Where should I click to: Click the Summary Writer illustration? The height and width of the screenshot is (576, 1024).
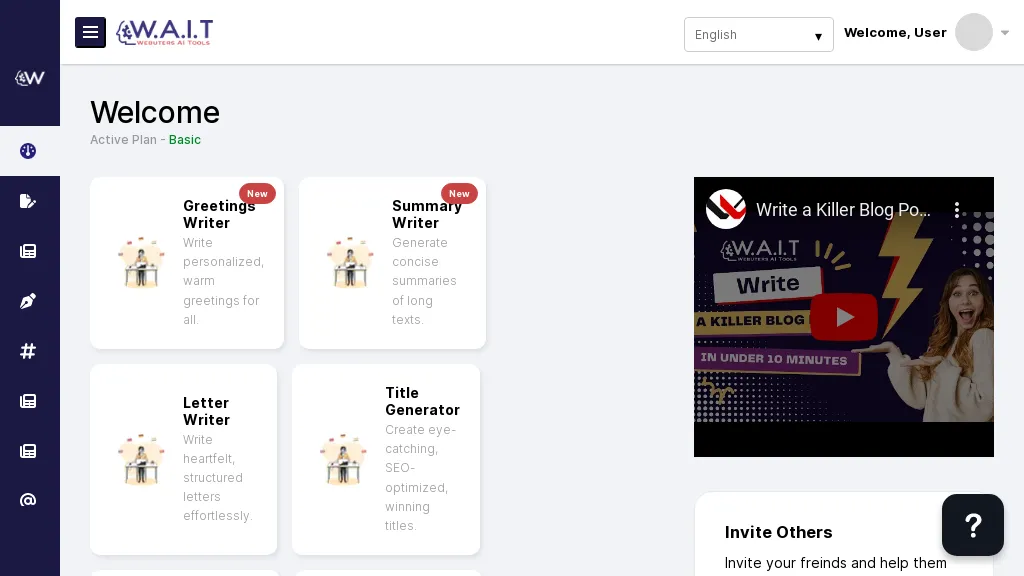tap(350, 263)
